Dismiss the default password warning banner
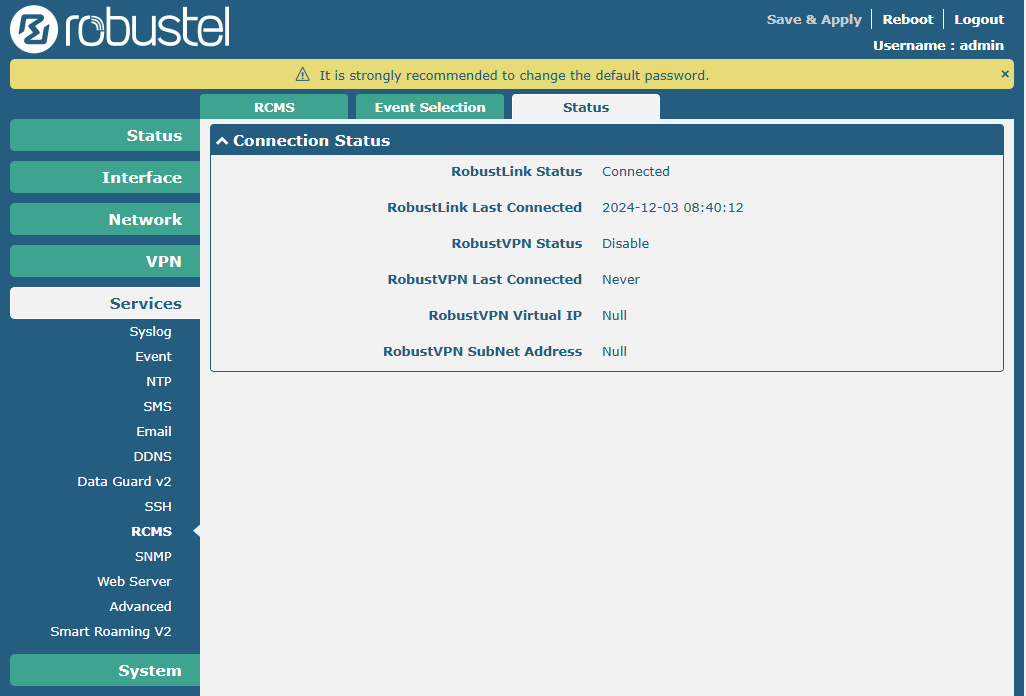The image size is (1026, 696). tap(1005, 74)
